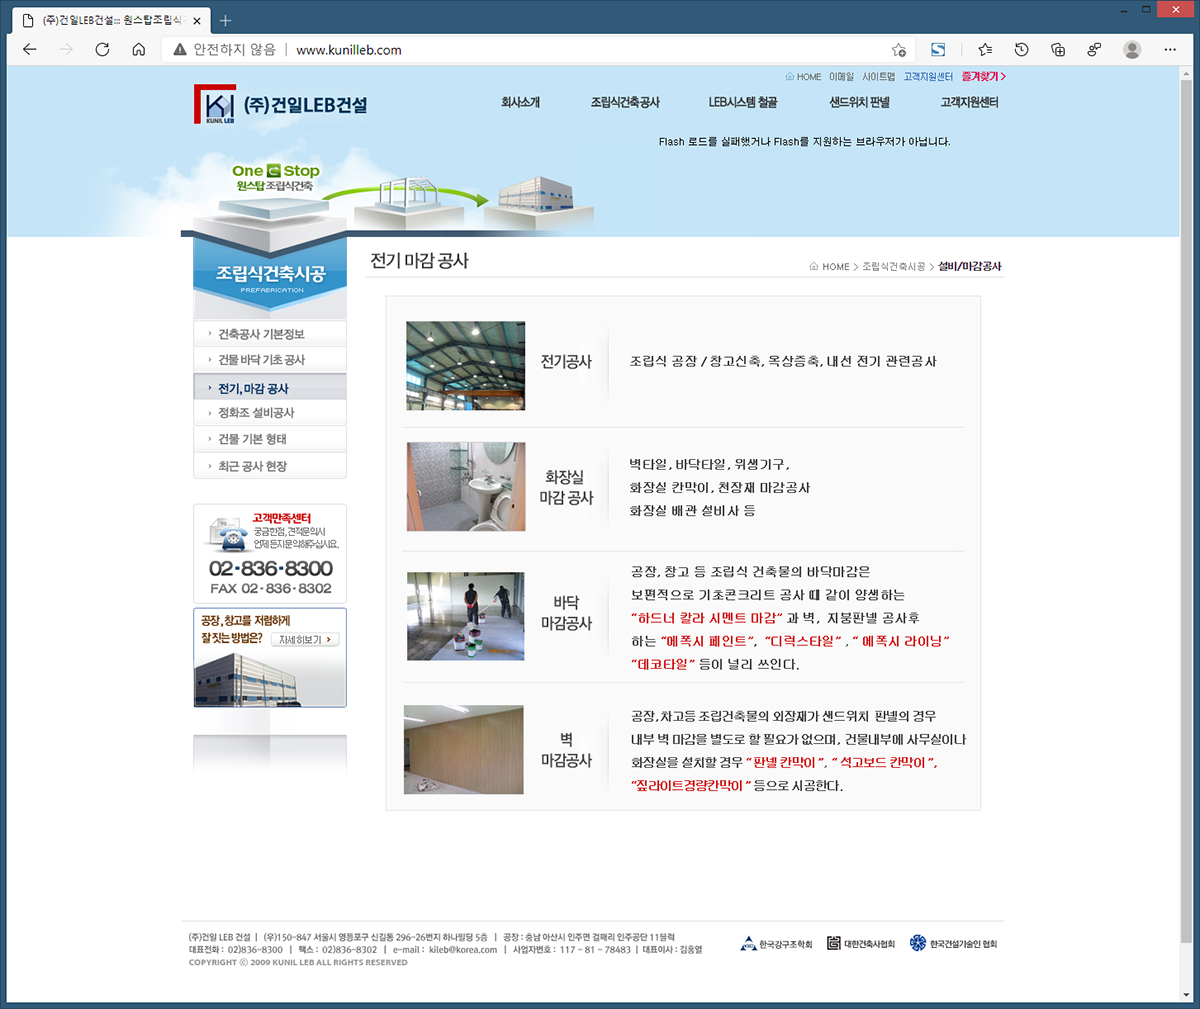Viewport: 1200px width, 1009px height.
Task: Open 최근 공사 현장 sidebar item
Action: [x=252, y=466]
